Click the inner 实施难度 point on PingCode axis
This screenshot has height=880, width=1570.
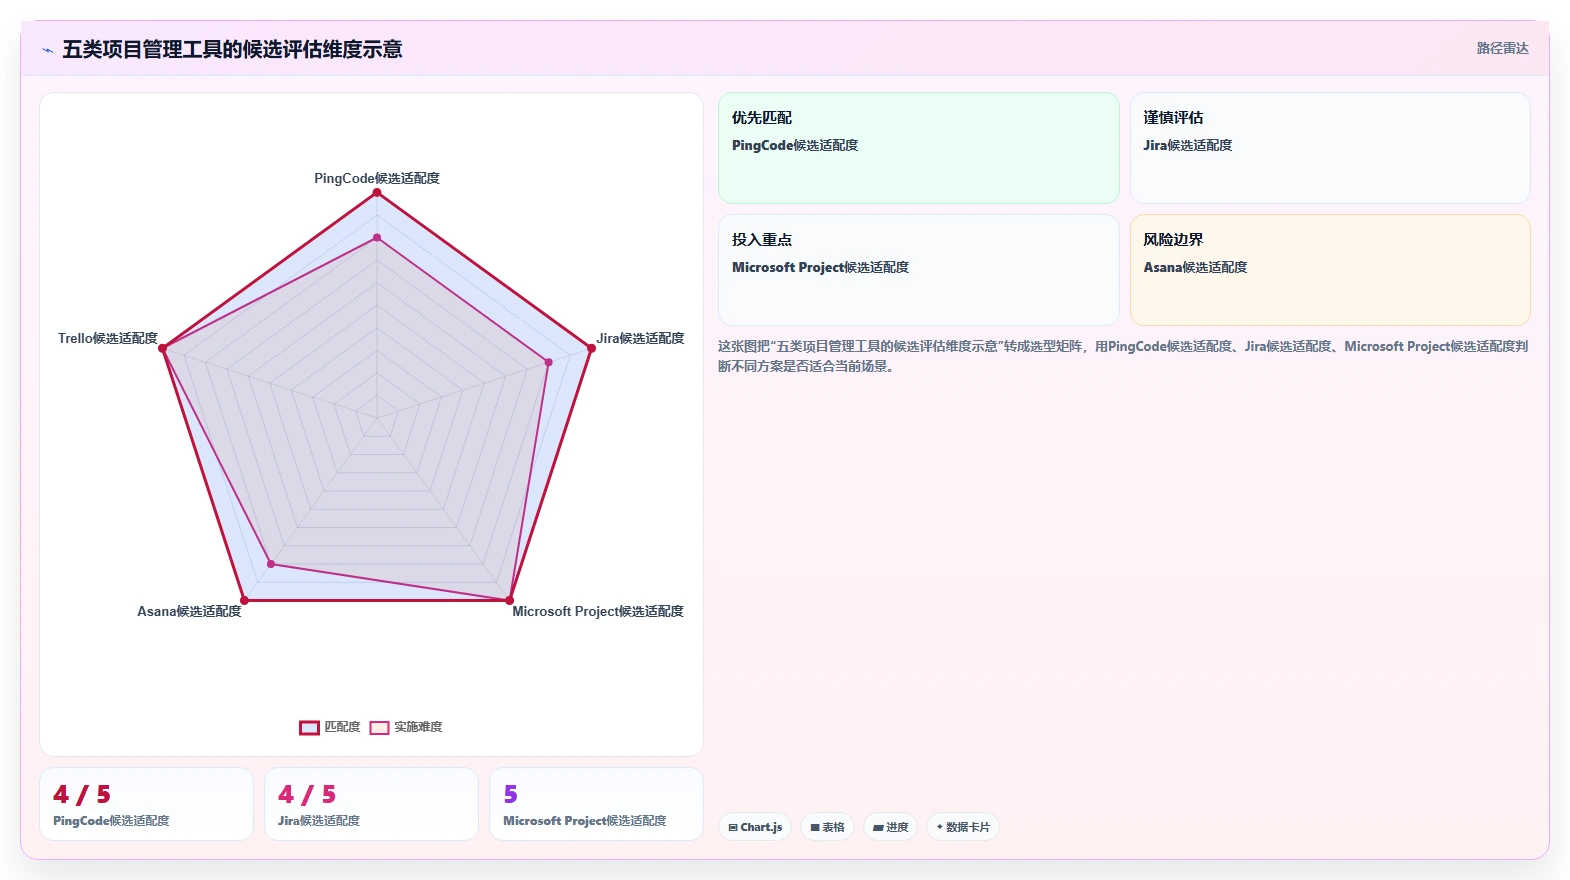377,238
